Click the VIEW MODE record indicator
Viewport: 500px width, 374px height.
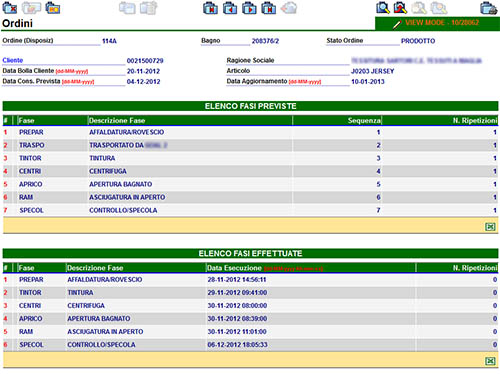click(x=442, y=23)
